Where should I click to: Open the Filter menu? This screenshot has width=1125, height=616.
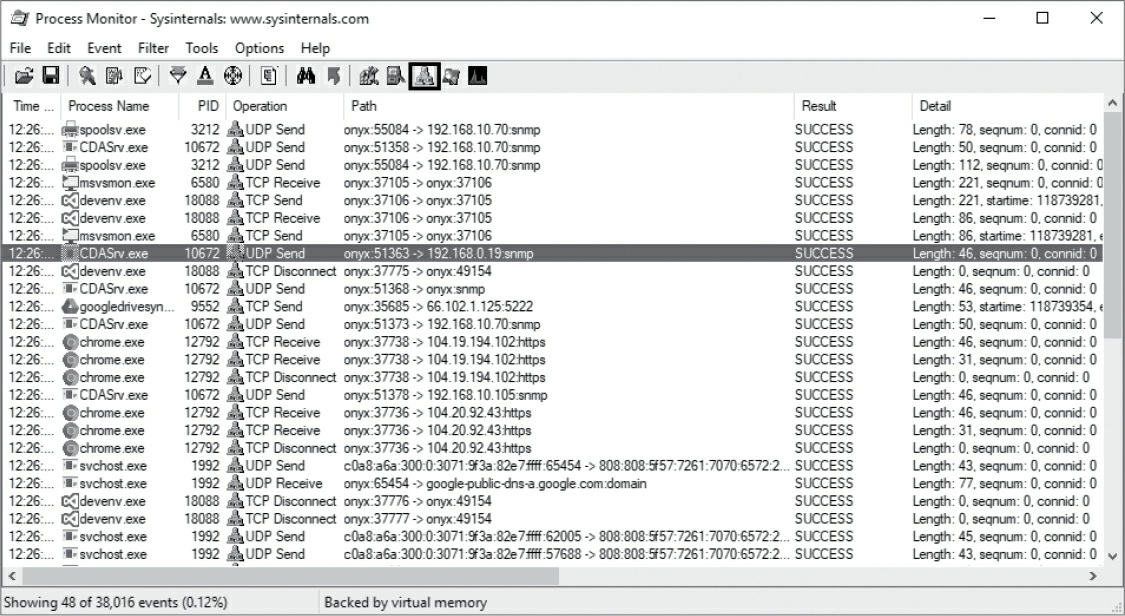pos(154,48)
